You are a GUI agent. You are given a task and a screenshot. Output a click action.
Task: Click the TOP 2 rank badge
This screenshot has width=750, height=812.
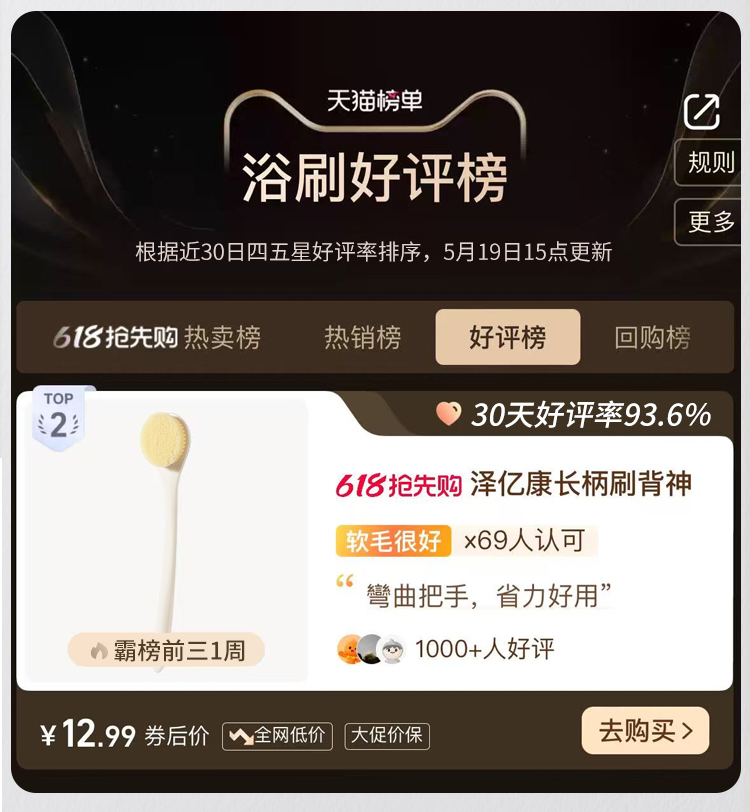point(59,417)
